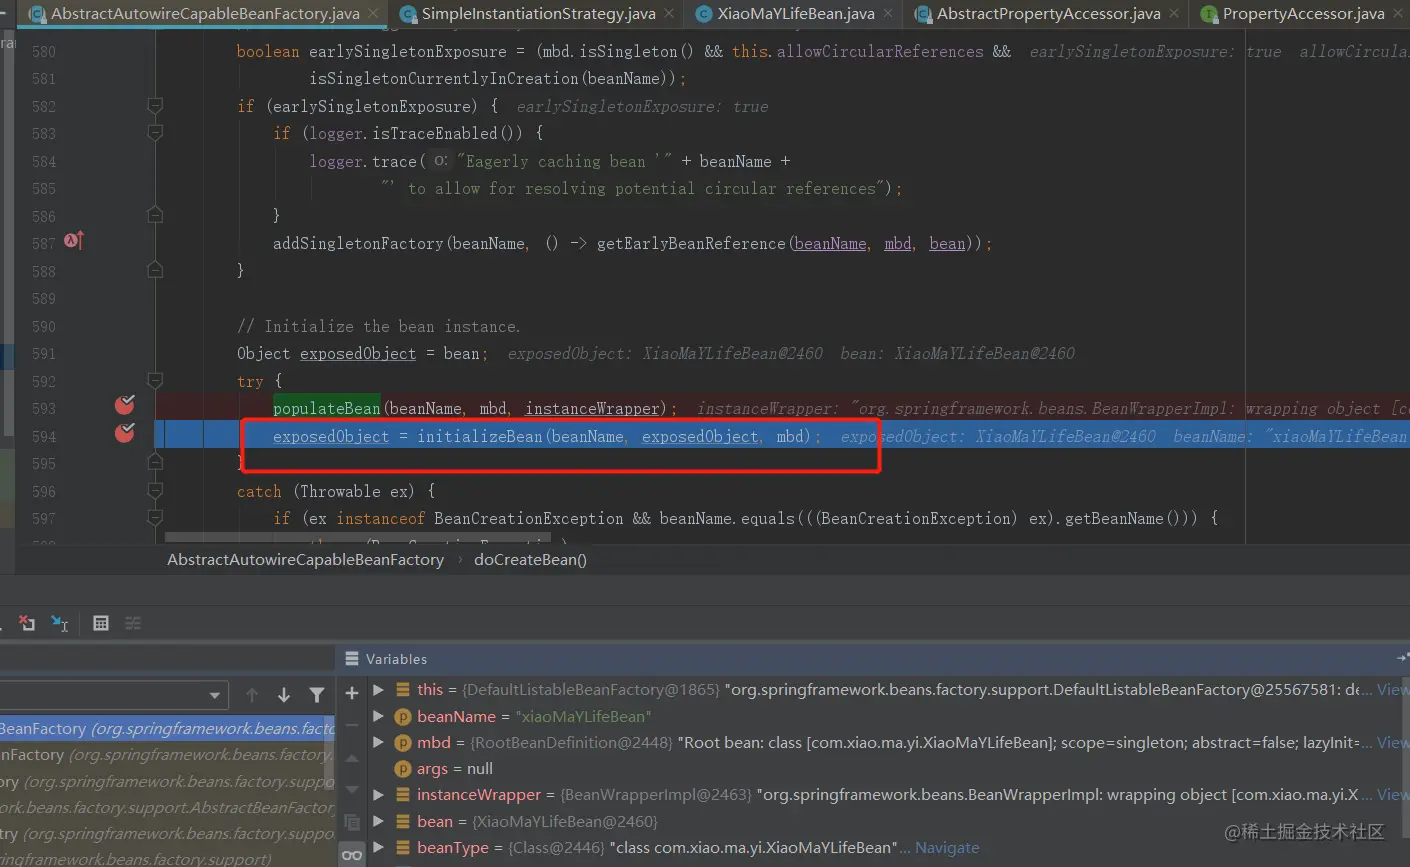The width and height of the screenshot is (1410, 867).
Task: Click the file icon on SimpleInstantiationStrategy.java tab
Action: coord(408,14)
